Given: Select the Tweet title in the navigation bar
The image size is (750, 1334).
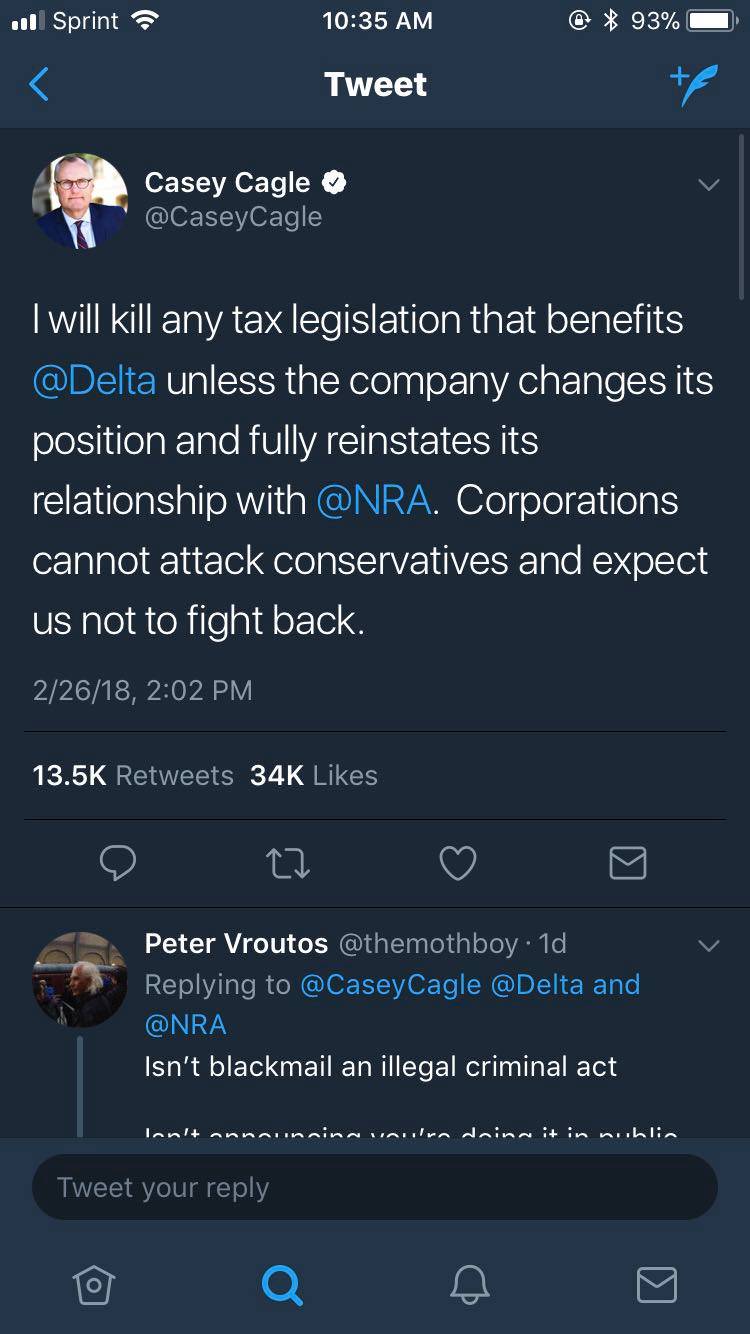Looking at the screenshot, I should 375,84.
